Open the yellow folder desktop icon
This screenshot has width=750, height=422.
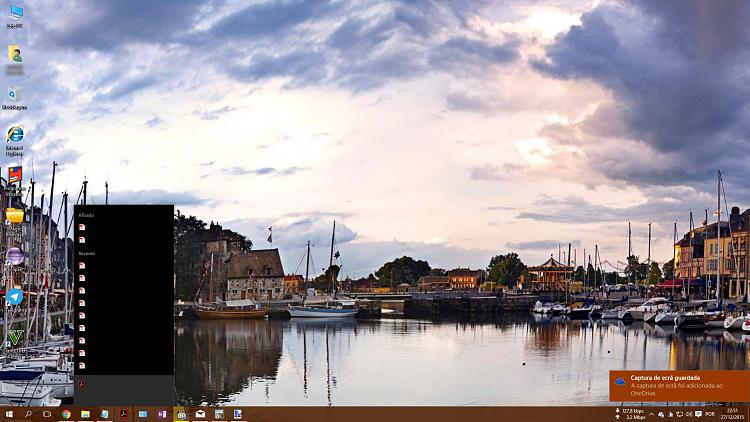pyautogui.click(x=15, y=216)
